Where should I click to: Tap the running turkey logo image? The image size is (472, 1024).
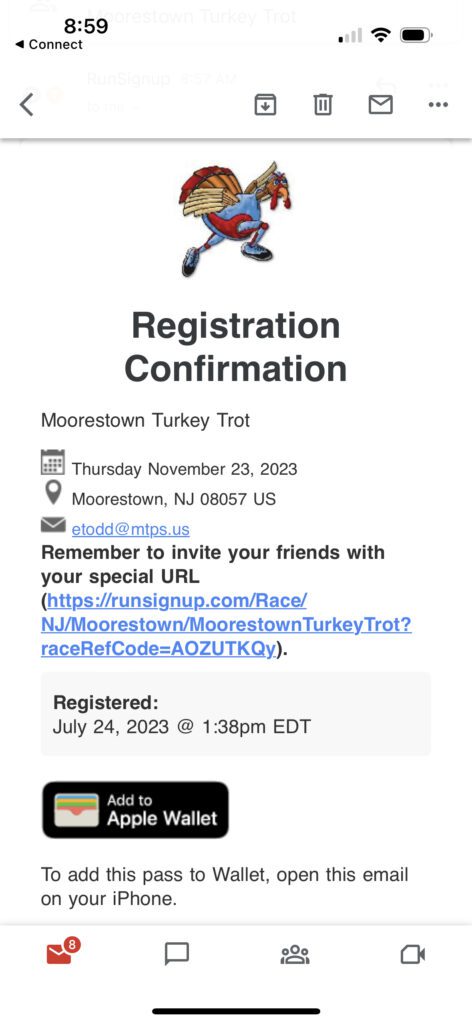pyautogui.click(x=236, y=219)
